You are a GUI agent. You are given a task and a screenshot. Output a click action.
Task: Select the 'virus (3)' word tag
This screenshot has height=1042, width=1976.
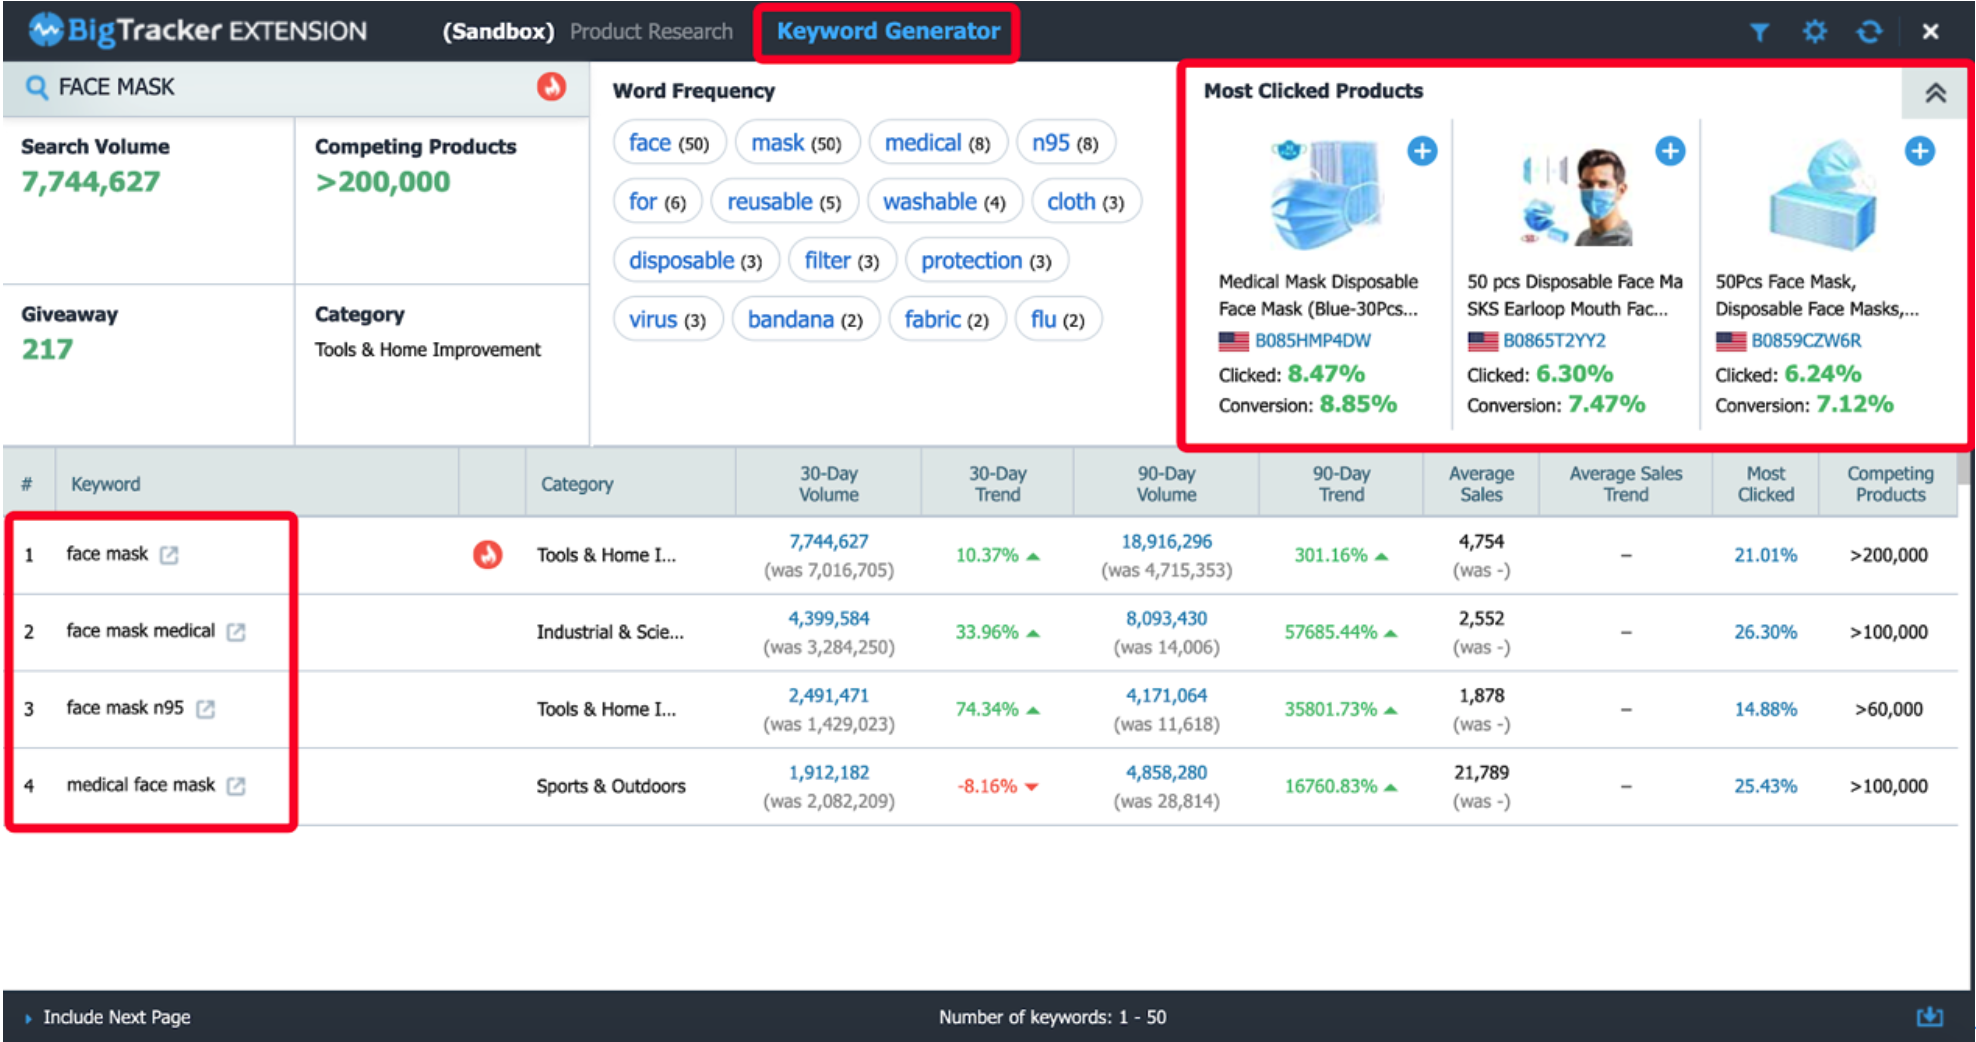[x=667, y=320]
